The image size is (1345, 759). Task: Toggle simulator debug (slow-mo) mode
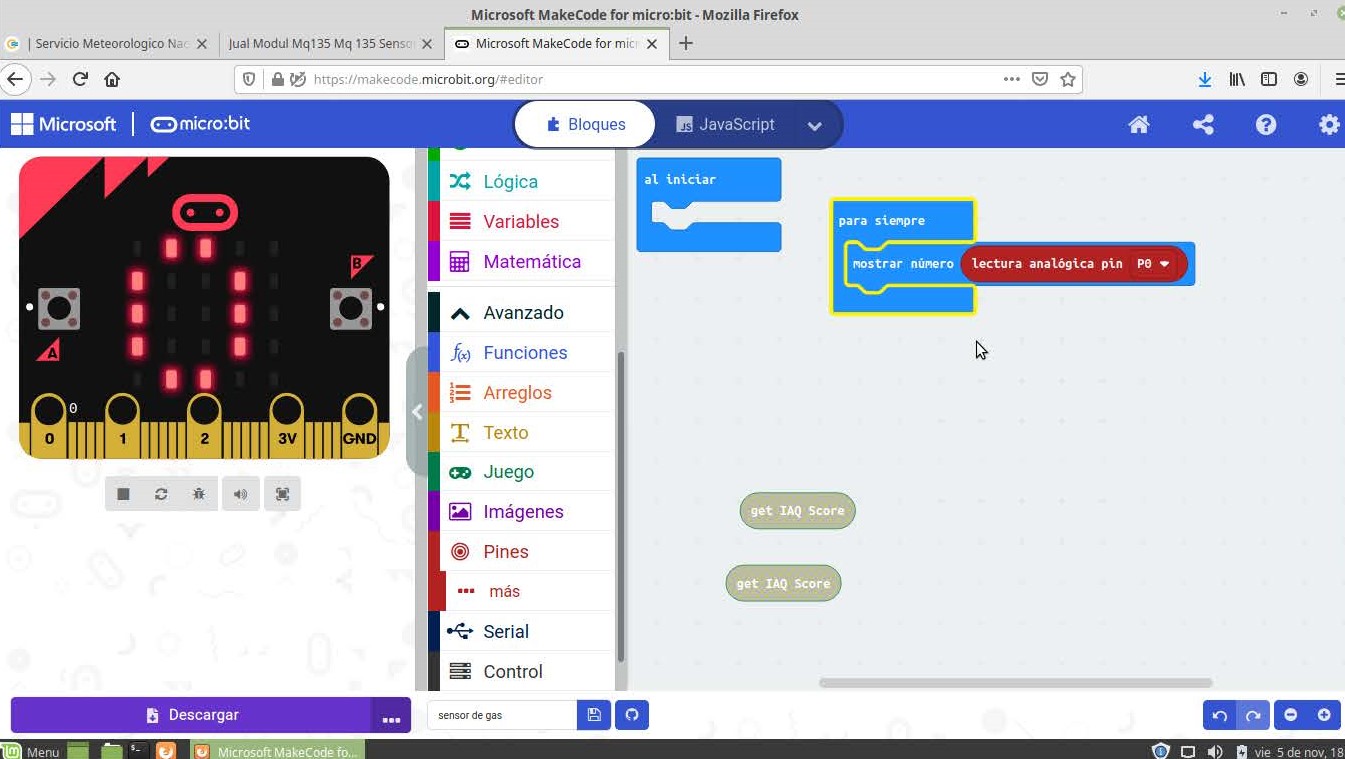pyautogui.click(x=199, y=494)
